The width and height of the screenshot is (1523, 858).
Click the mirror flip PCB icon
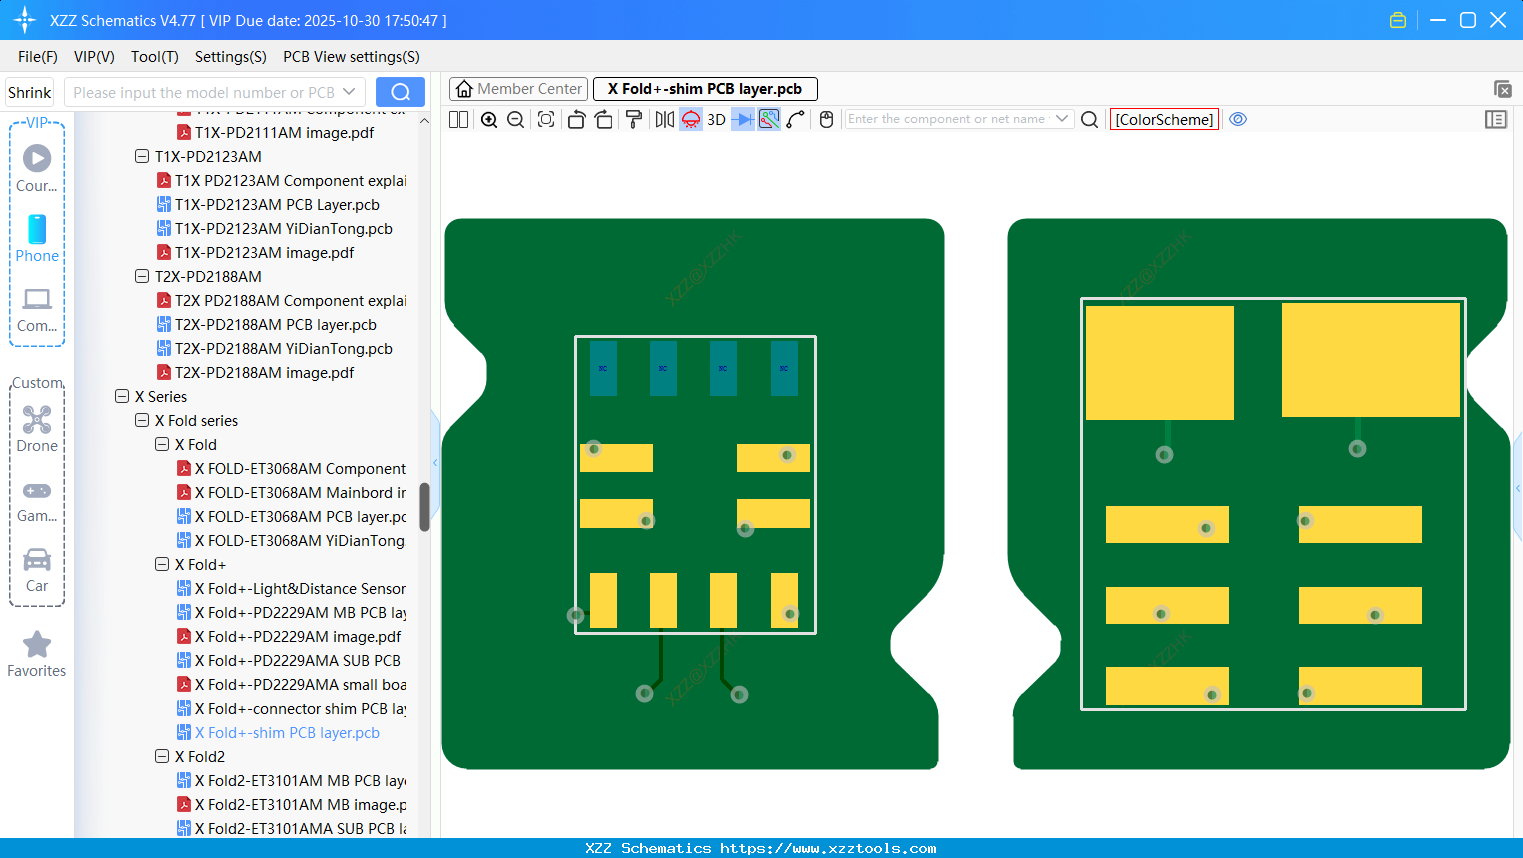click(x=662, y=119)
